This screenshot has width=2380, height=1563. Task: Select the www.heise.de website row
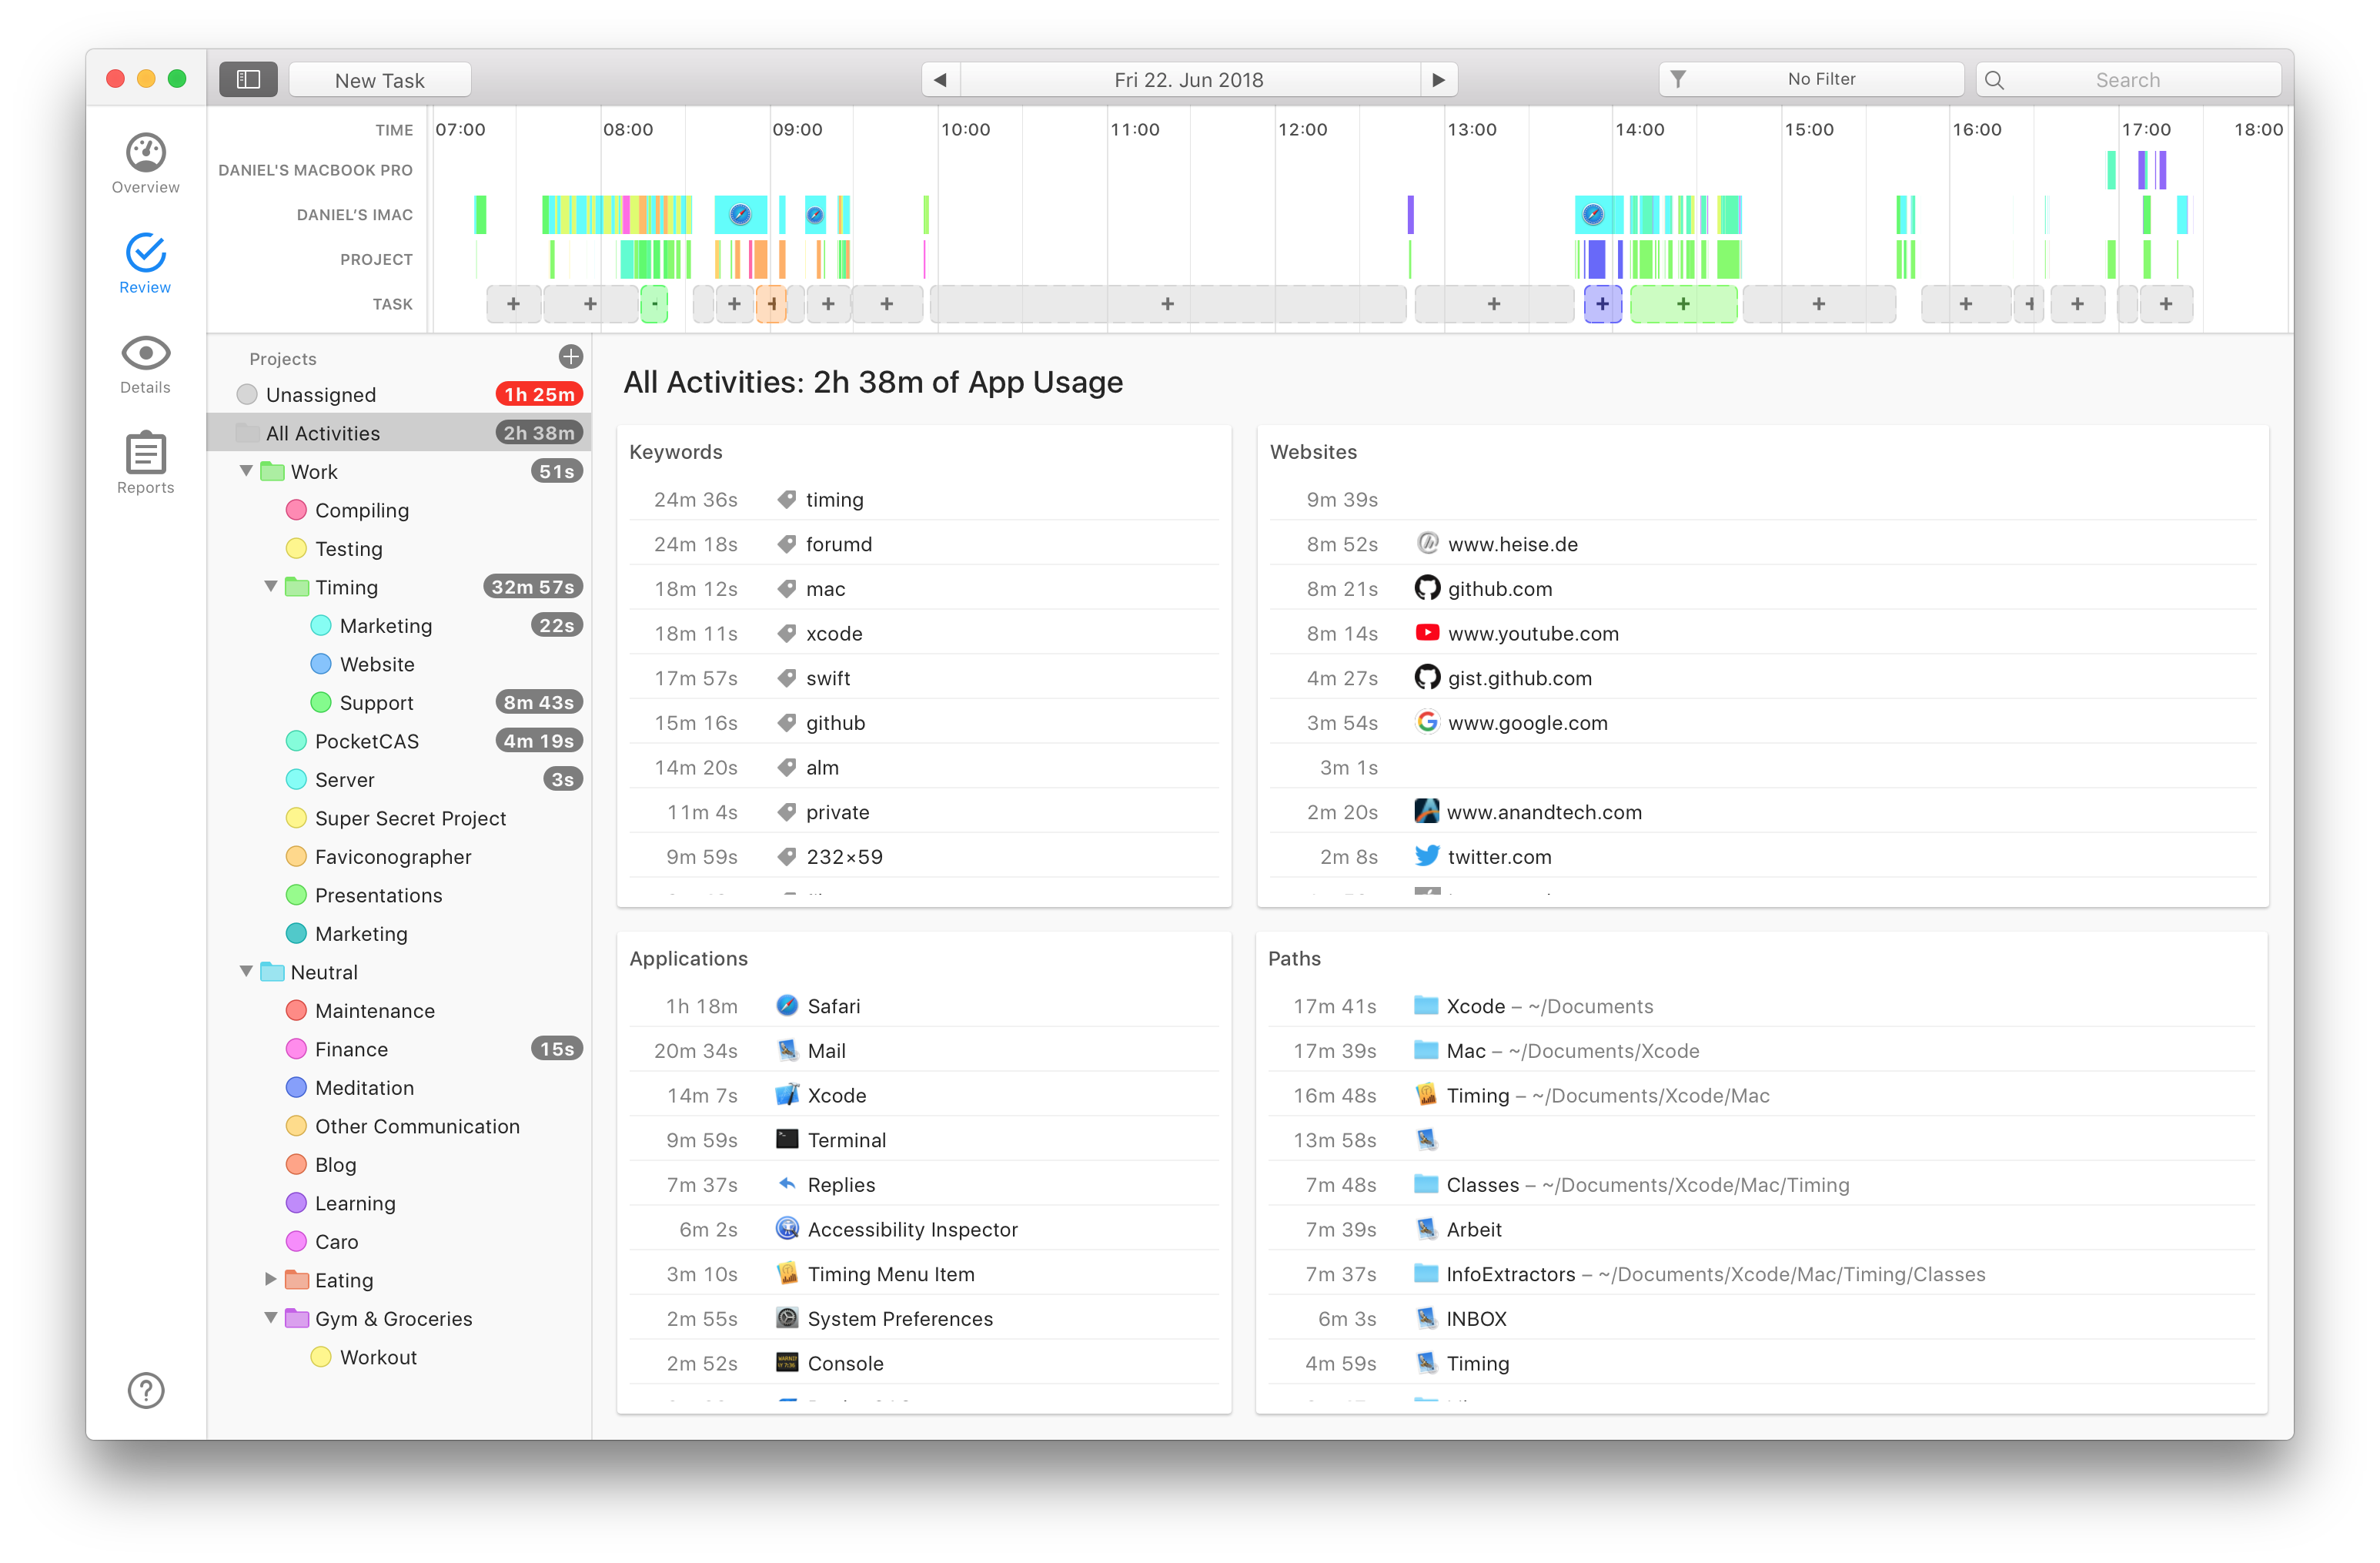(x=1761, y=544)
